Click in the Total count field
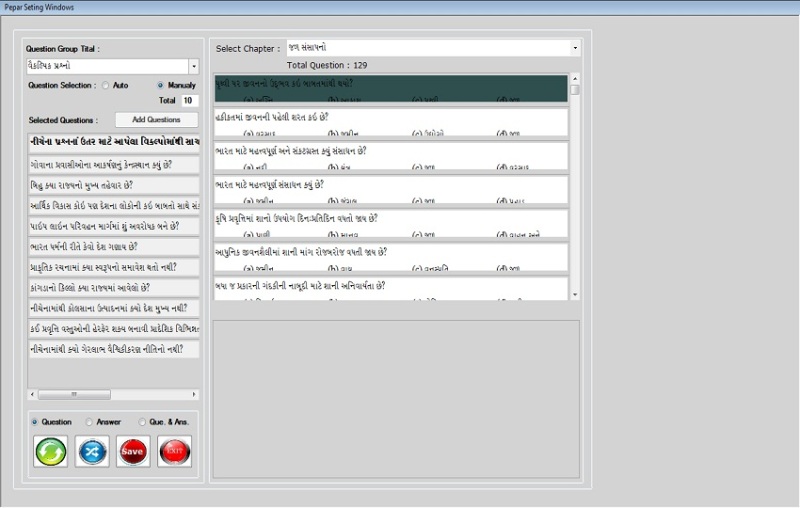This screenshot has width=800, height=508. point(189,101)
